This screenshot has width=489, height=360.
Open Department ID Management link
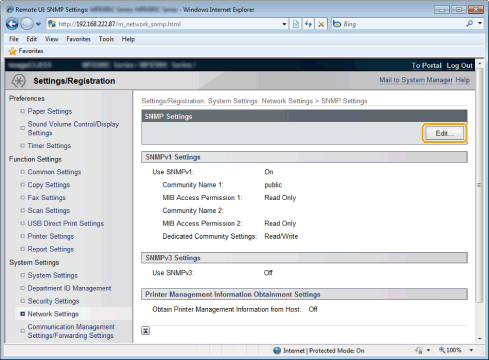(x=69, y=288)
